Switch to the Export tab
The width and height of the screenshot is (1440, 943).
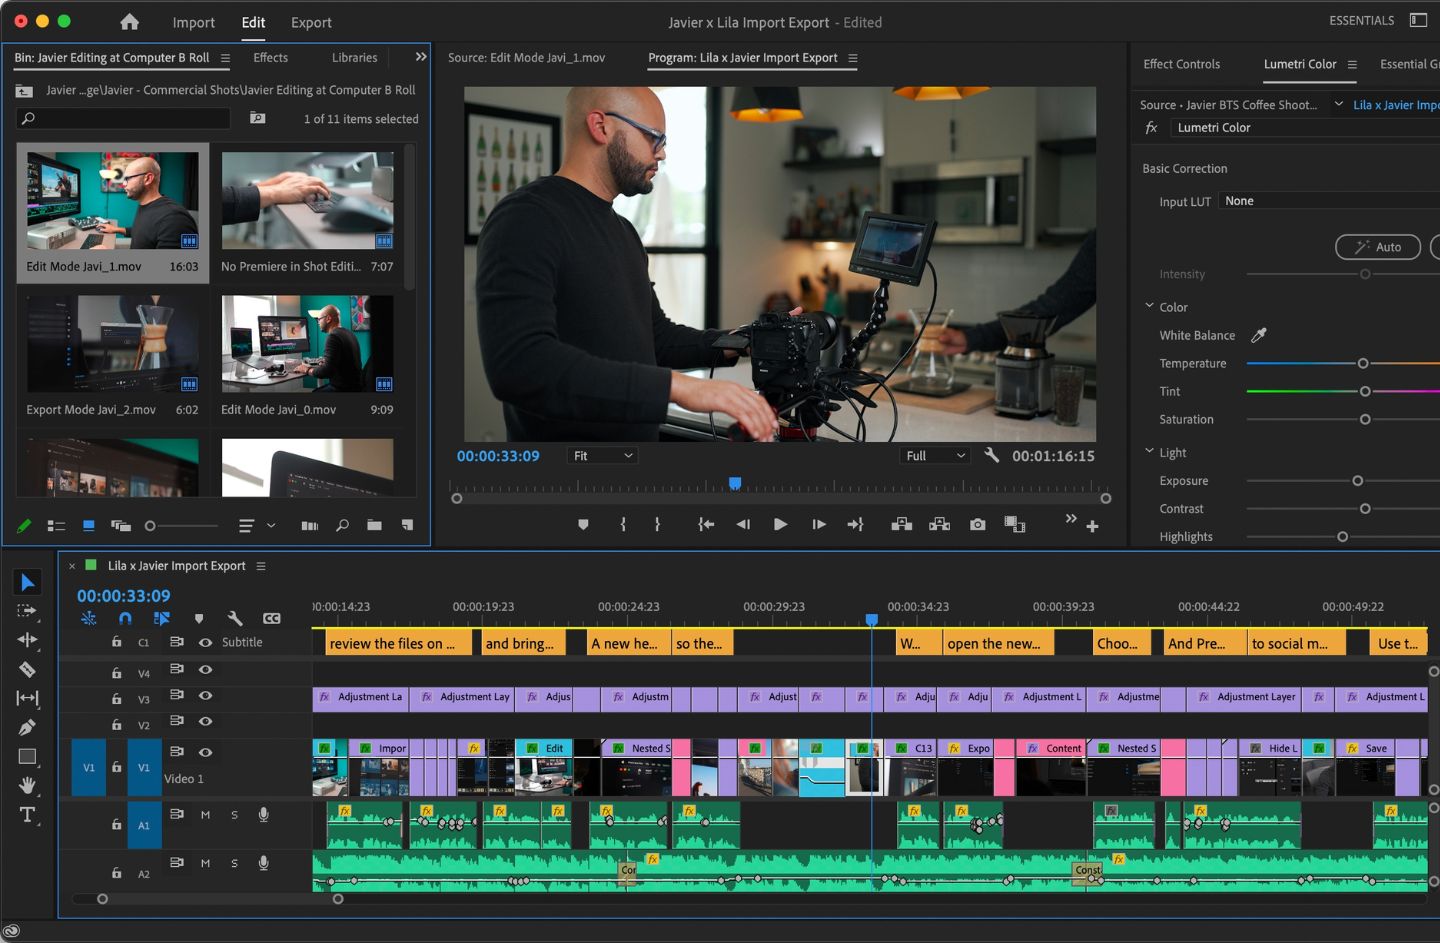click(311, 22)
